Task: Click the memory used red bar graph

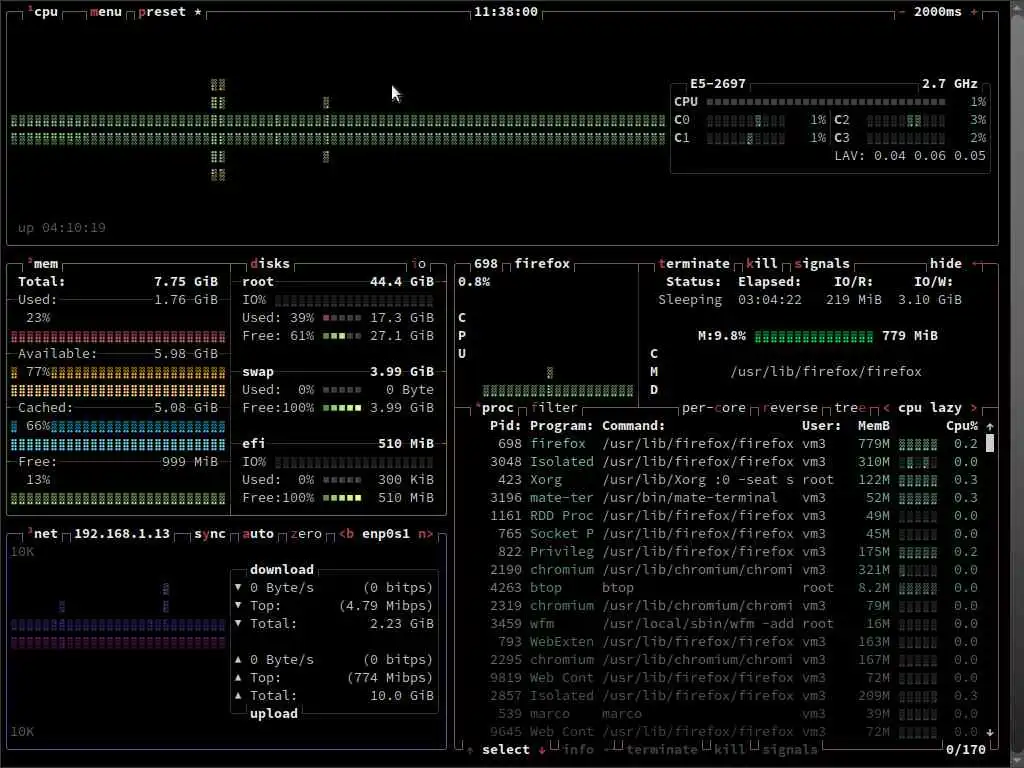Action: pyautogui.click(x=118, y=336)
